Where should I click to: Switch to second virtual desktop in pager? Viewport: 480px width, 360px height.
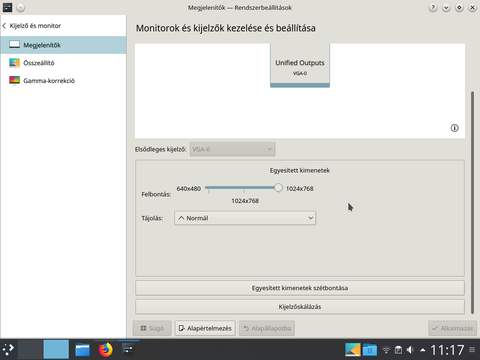(56, 349)
